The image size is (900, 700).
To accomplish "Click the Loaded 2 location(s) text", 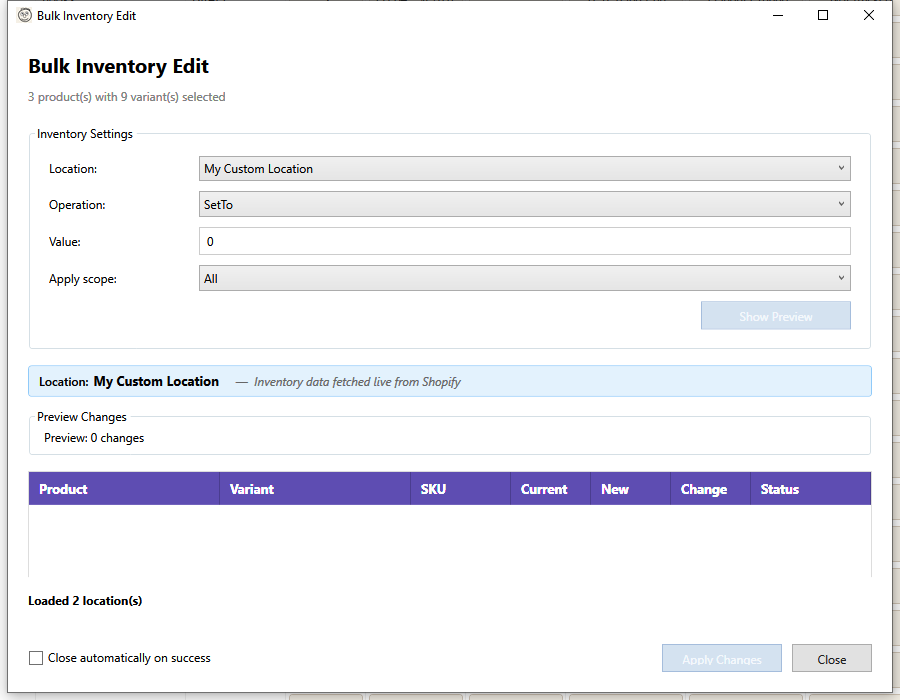I will pos(85,600).
